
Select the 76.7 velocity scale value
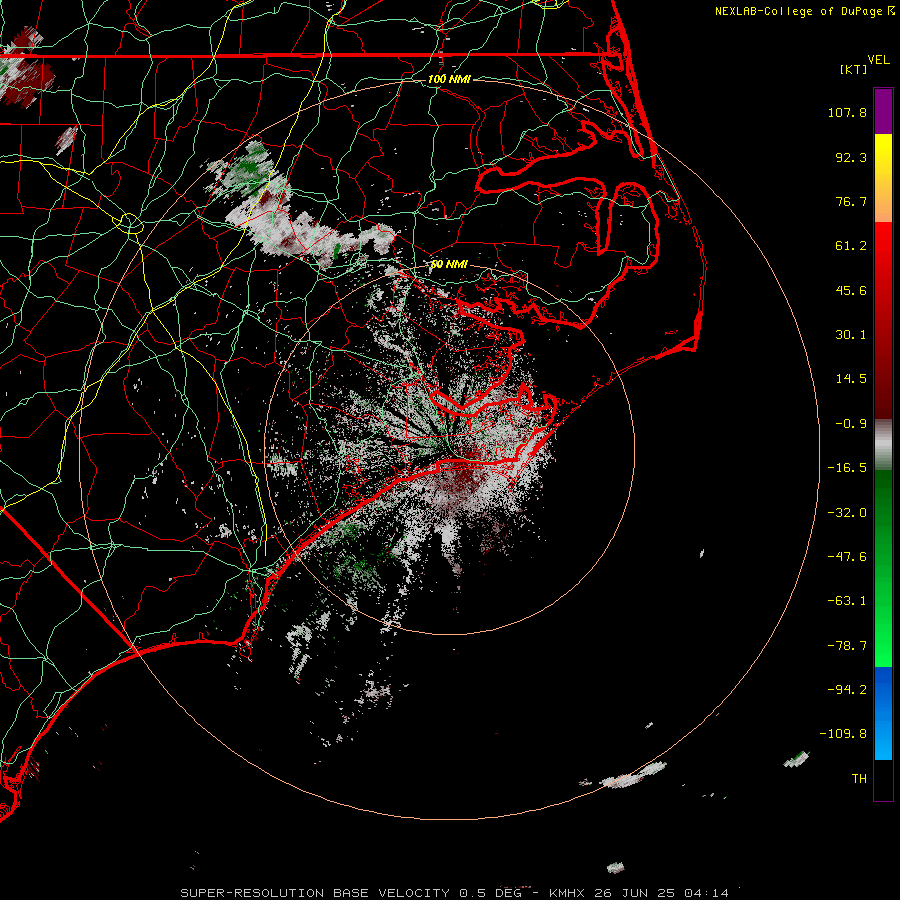click(x=851, y=201)
